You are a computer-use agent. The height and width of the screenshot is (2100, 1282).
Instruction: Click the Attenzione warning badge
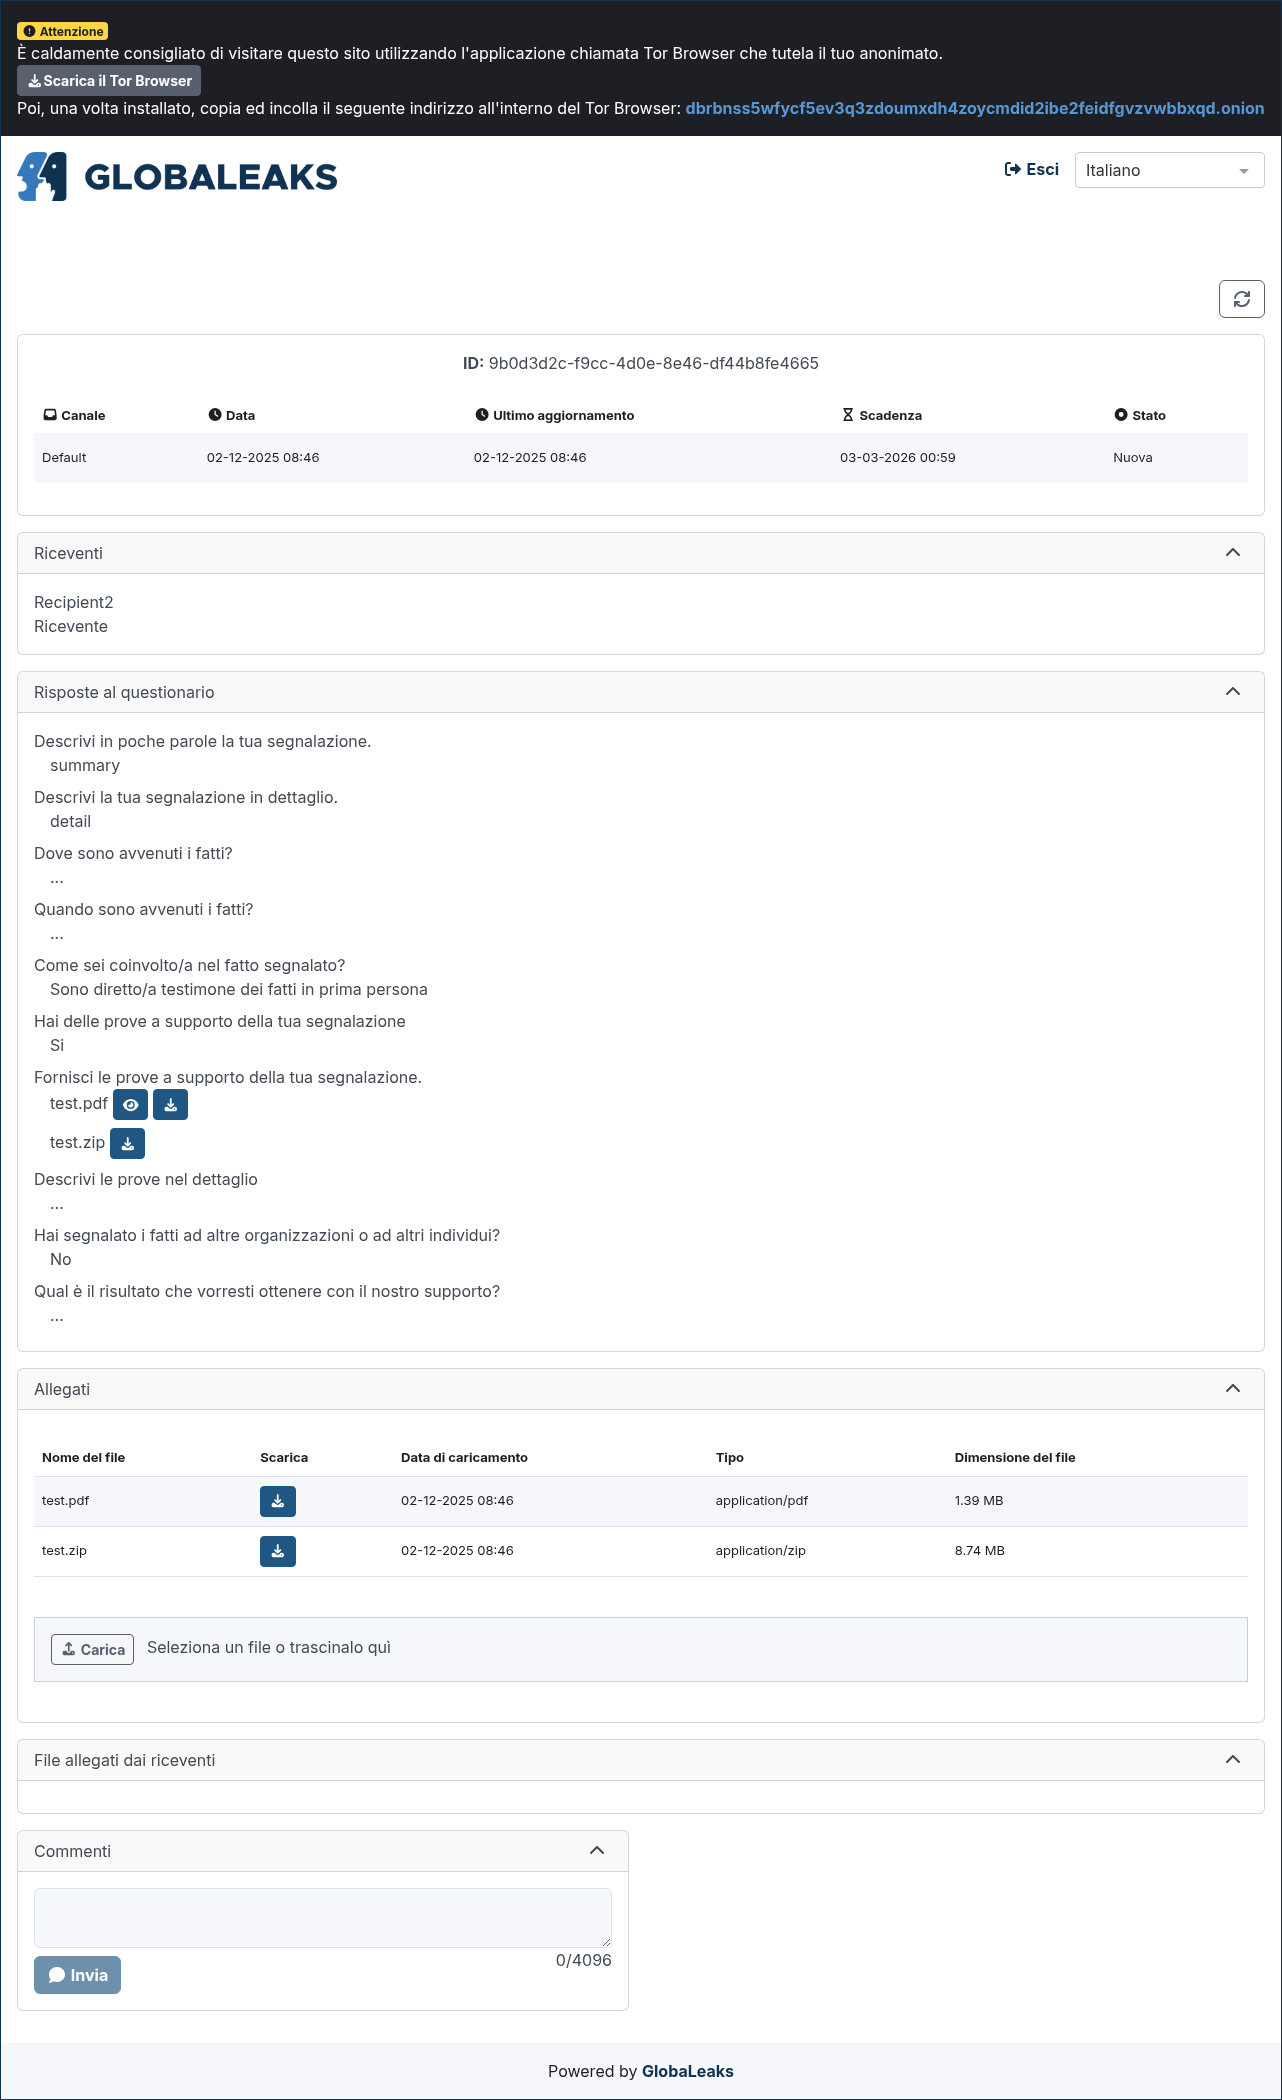(x=63, y=31)
